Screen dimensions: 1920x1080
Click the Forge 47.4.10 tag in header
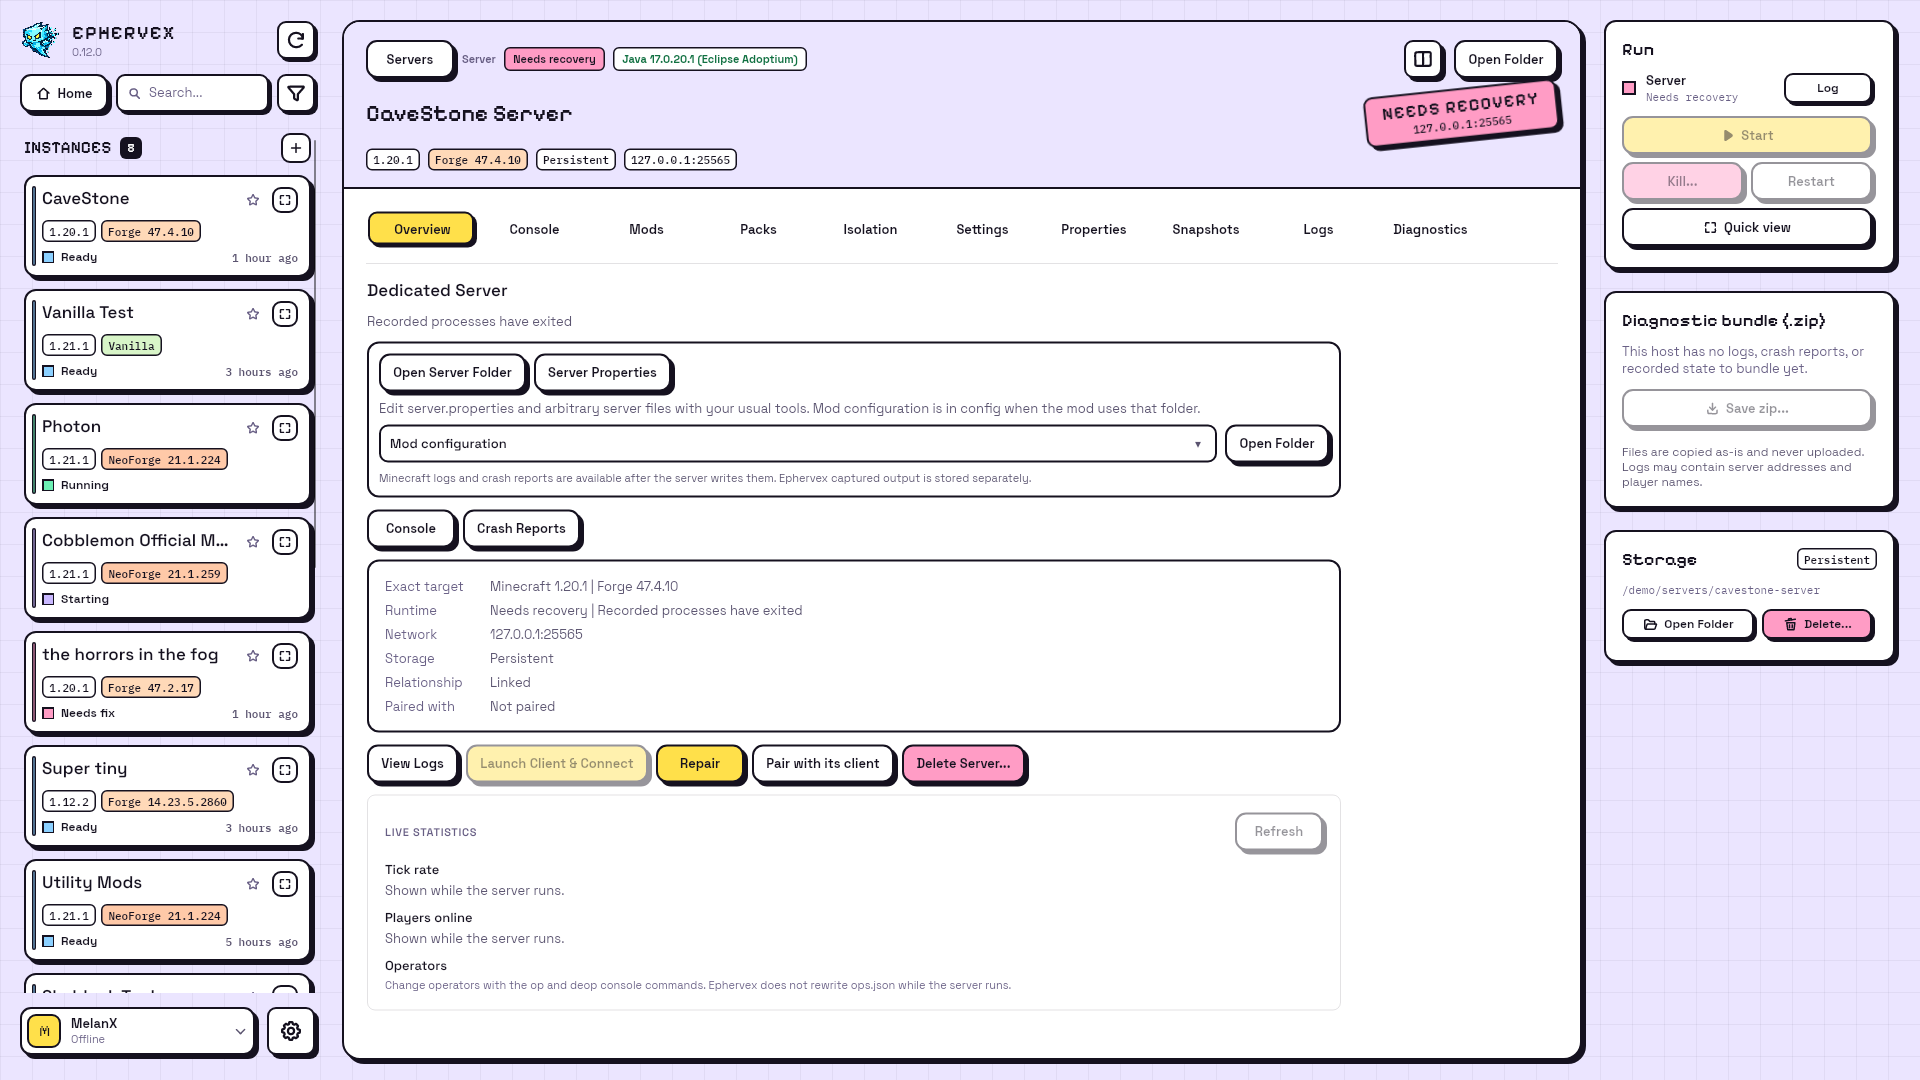point(478,160)
